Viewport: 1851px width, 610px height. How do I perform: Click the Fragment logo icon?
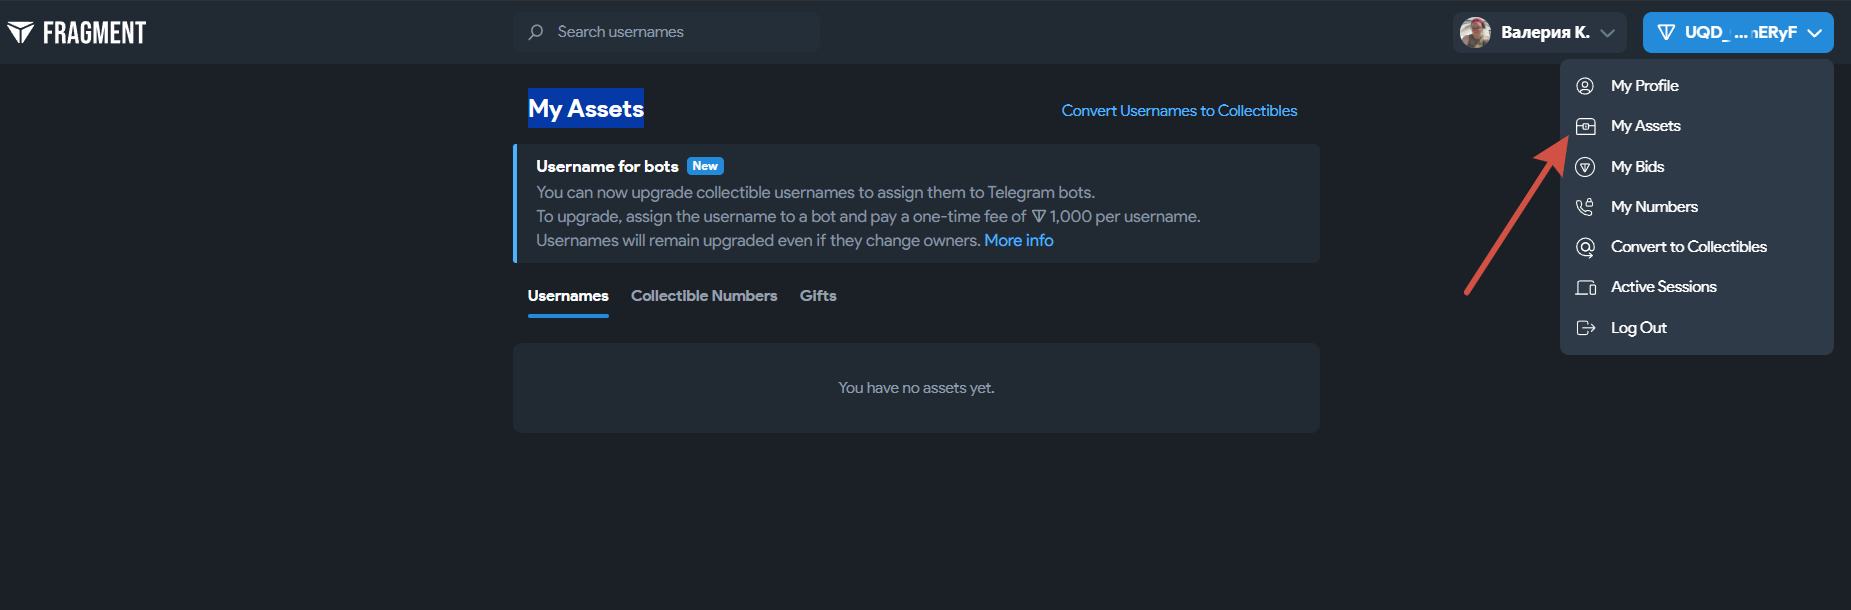(20, 33)
